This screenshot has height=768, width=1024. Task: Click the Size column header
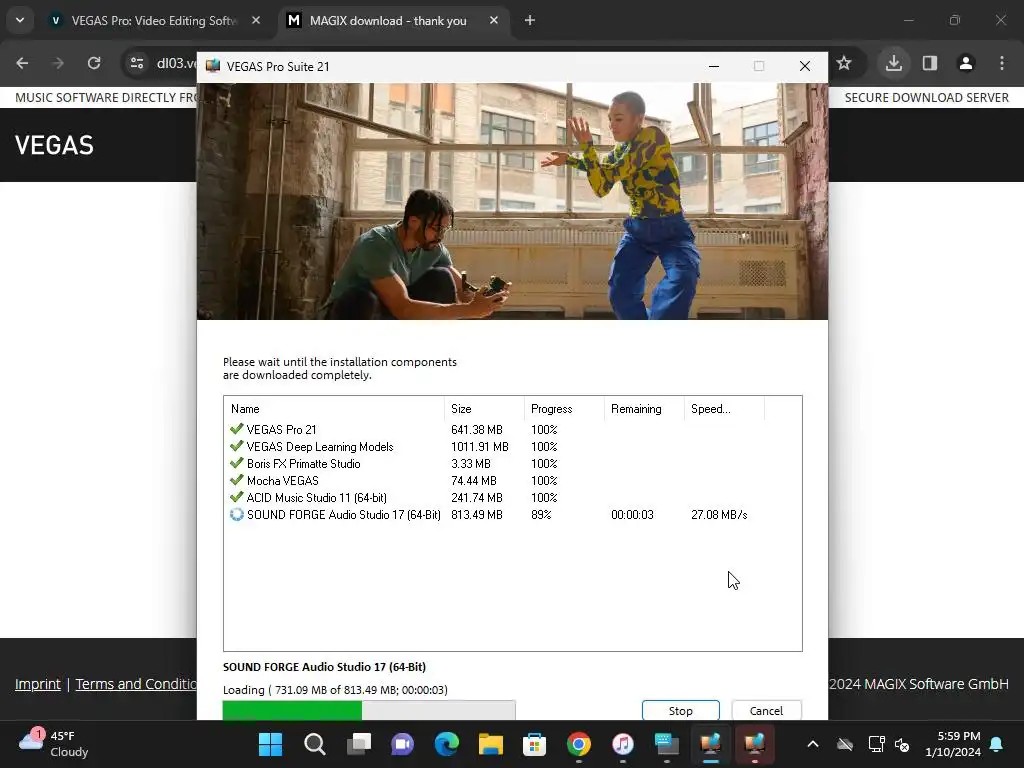pos(484,409)
